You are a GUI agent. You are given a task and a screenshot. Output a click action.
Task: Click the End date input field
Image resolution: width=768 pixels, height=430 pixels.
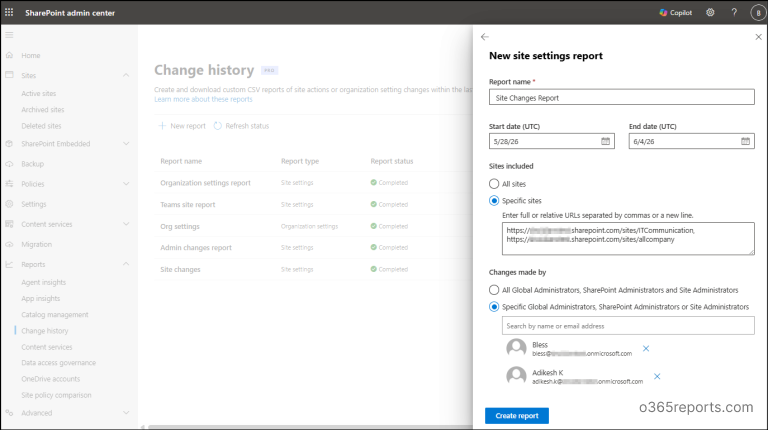click(x=692, y=141)
